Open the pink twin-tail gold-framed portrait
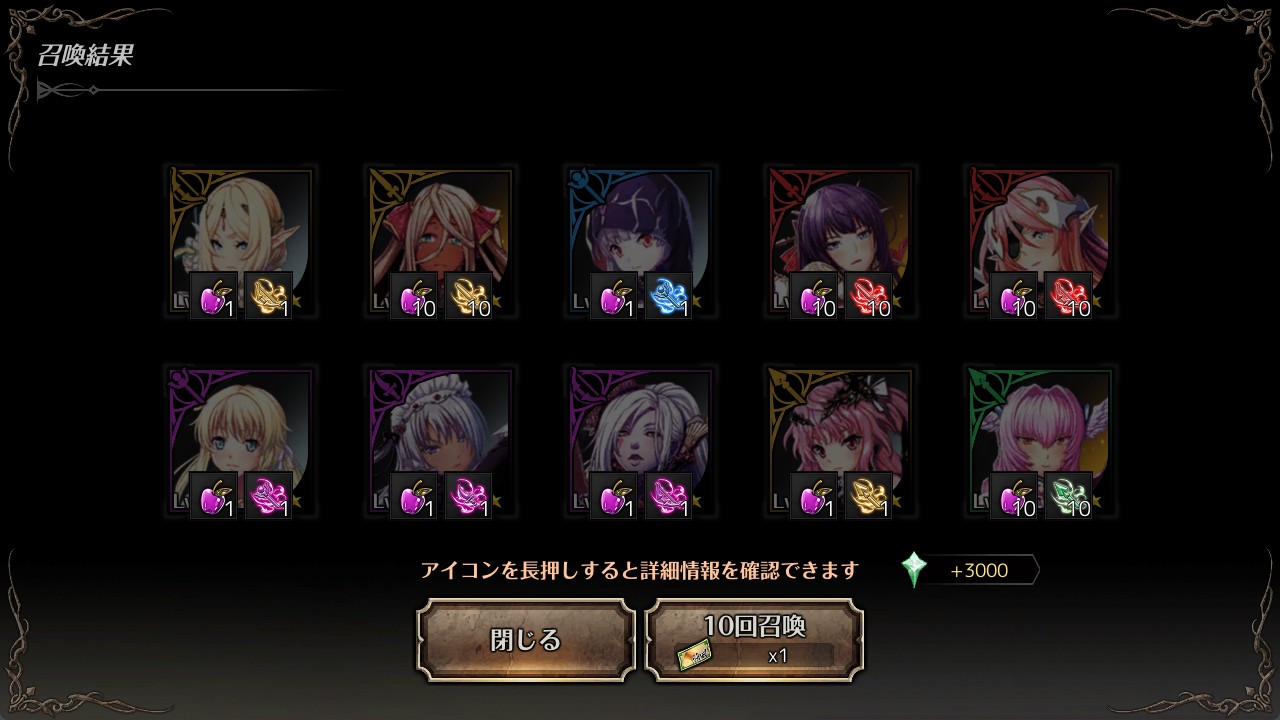This screenshot has width=1280, height=720. point(840,441)
